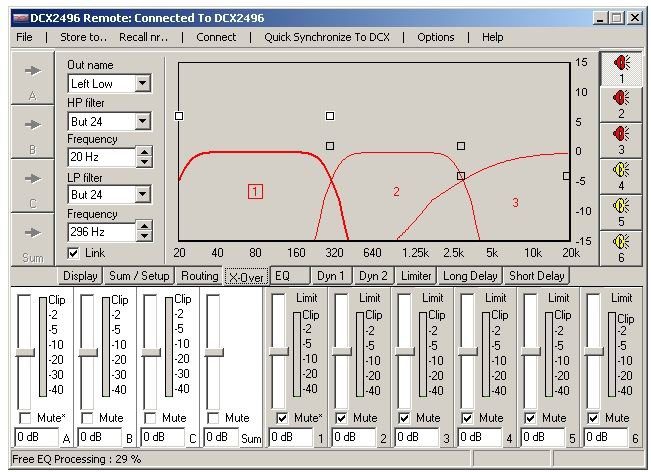Click the Free EQ Processing status text
The width and height of the screenshot is (651, 472).
coord(76,459)
